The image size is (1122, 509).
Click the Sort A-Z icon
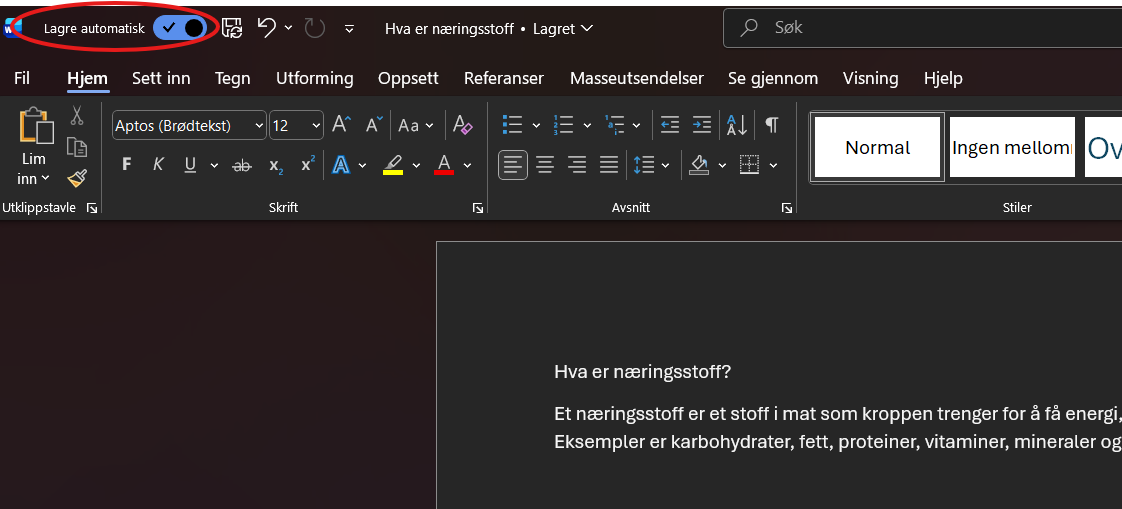[737, 125]
